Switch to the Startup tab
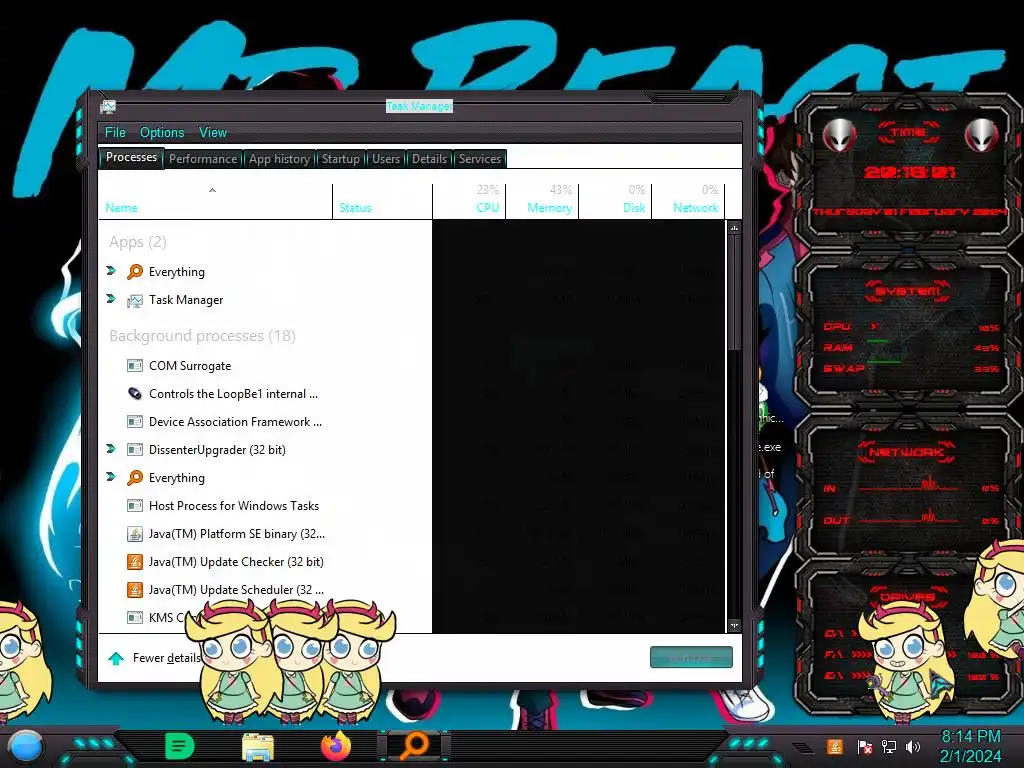 340,159
